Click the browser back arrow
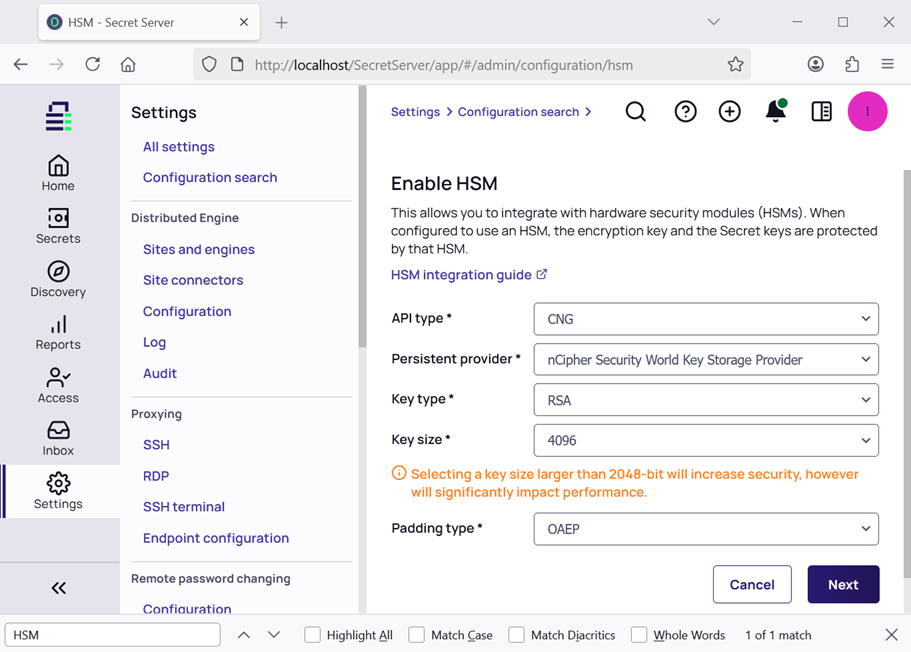Screen dimensions: 911x652 pos(21,65)
